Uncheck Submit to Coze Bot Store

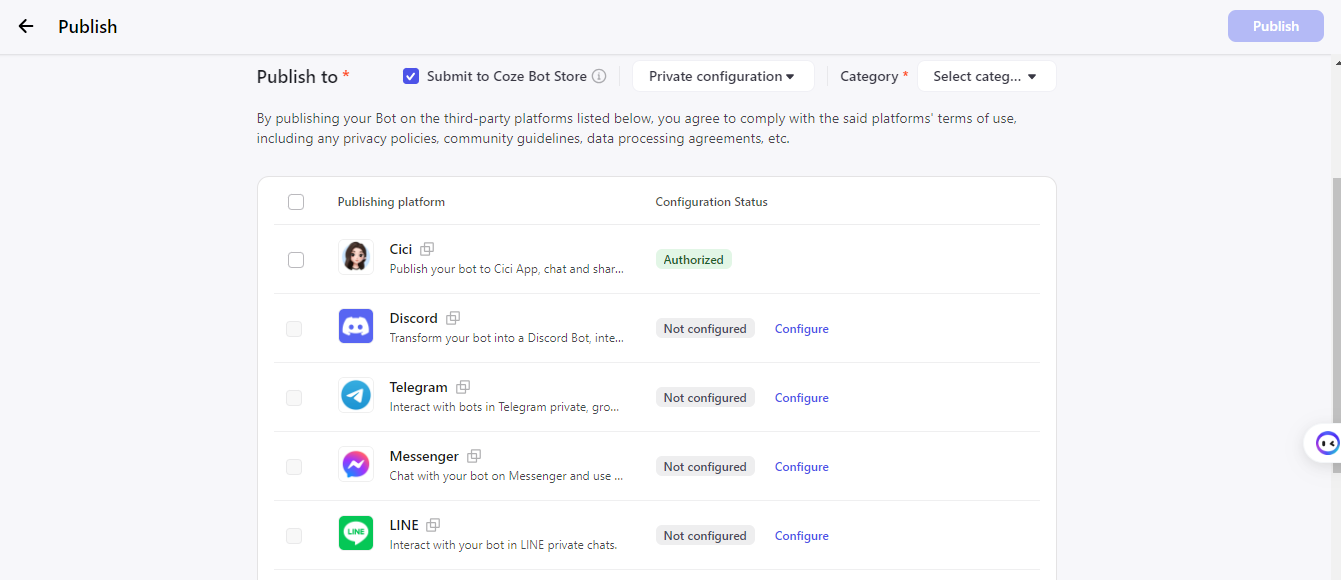pyautogui.click(x=411, y=76)
